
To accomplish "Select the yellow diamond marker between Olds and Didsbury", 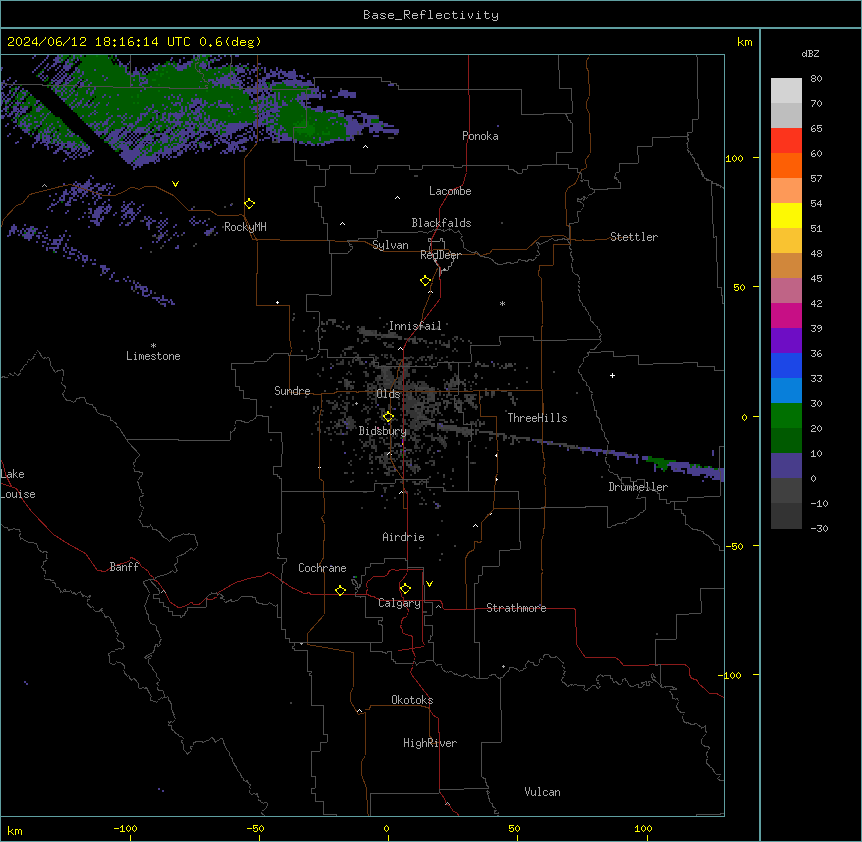I will 388,417.
